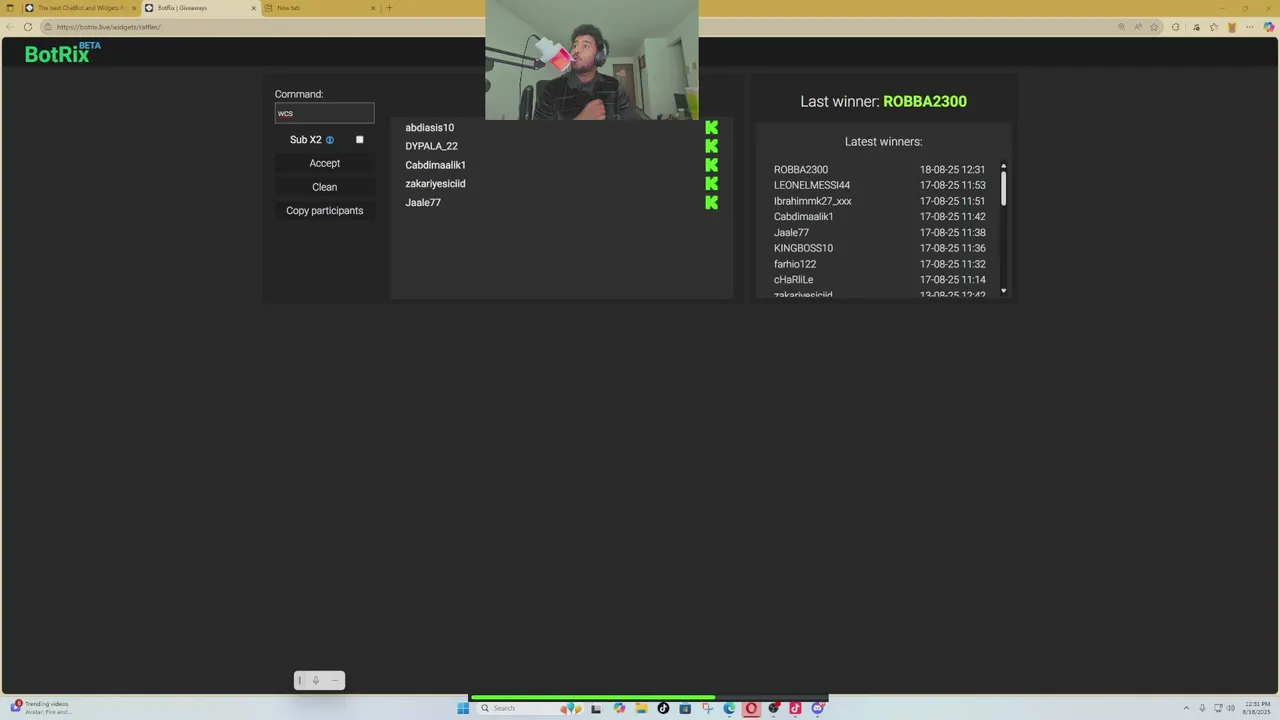
Task: Open a new browser tab with plus
Action: click(x=389, y=8)
